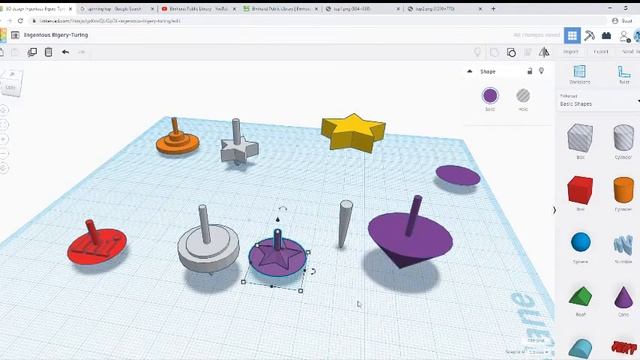Pick the purple Cone shape
Image resolution: width=640 pixels, height=360 pixels.
[x=623, y=297]
